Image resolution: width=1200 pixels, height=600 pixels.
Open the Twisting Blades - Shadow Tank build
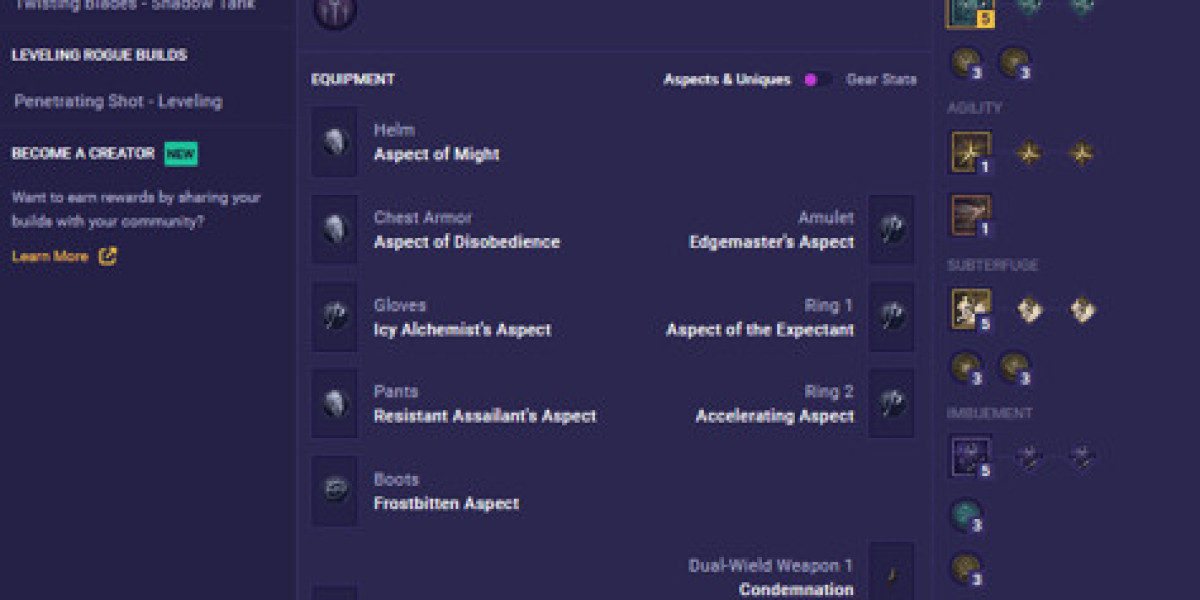tap(135, 6)
